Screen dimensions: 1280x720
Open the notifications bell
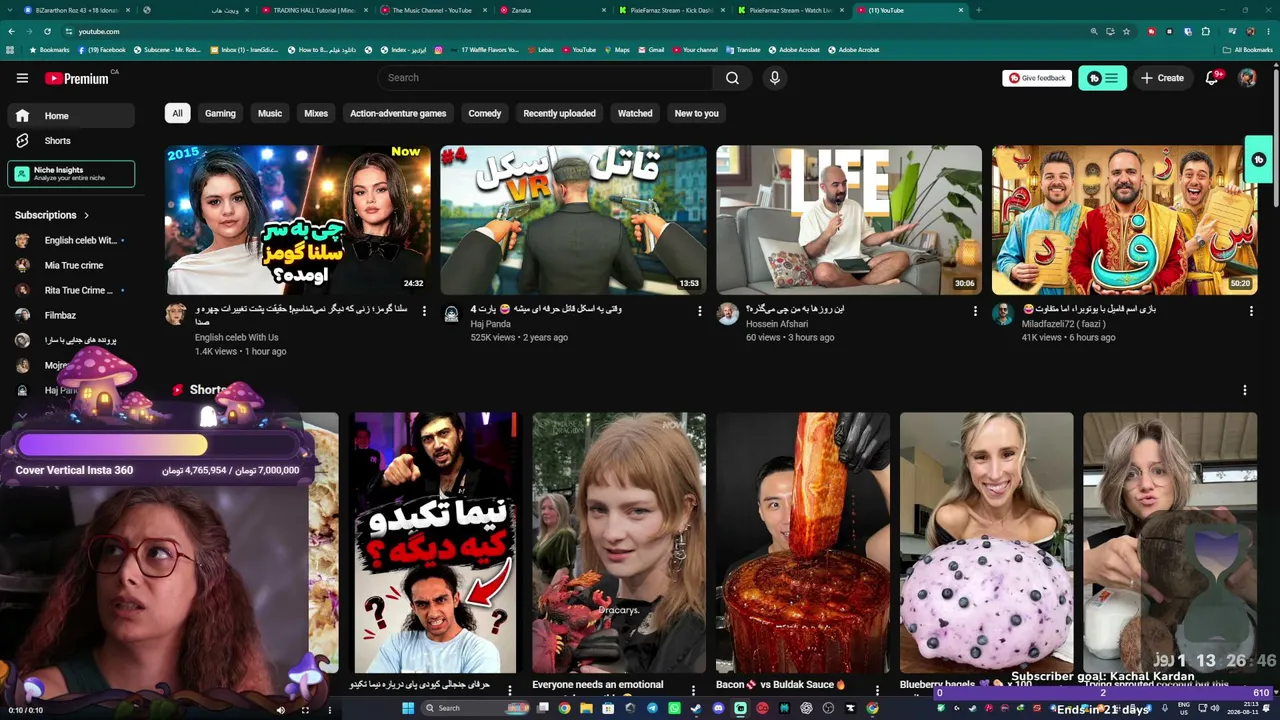pyautogui.click(x=1212, y=78)
